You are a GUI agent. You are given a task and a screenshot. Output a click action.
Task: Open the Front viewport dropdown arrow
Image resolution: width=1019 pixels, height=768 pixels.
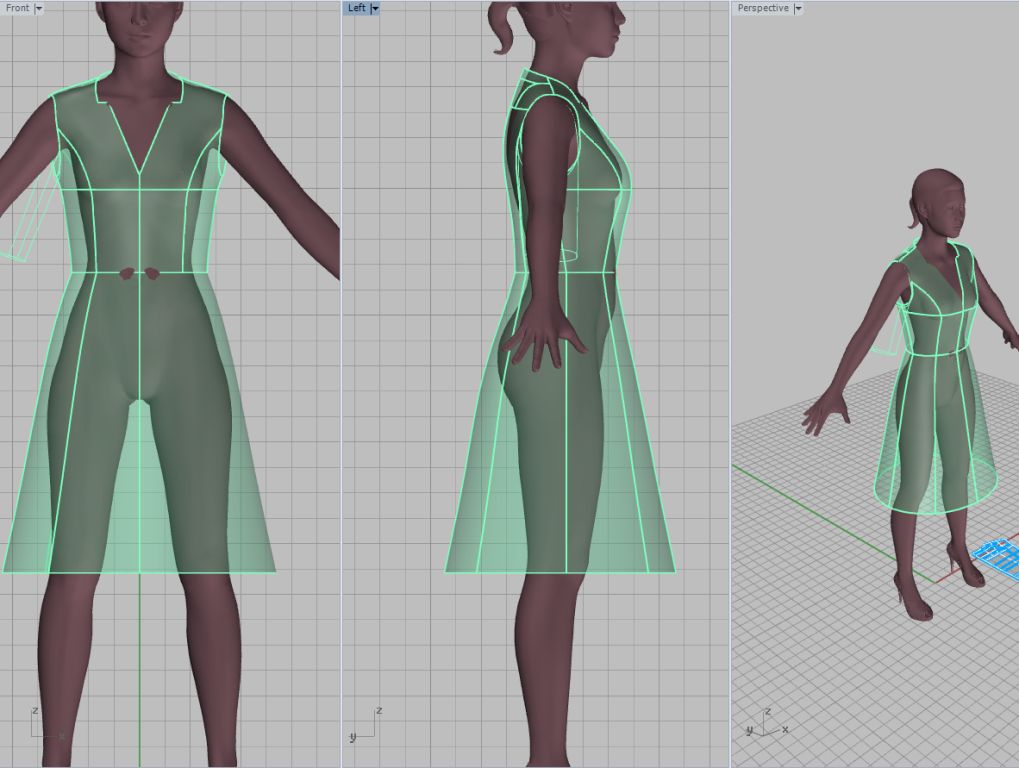pyautogui.click(x=39, y=8)
